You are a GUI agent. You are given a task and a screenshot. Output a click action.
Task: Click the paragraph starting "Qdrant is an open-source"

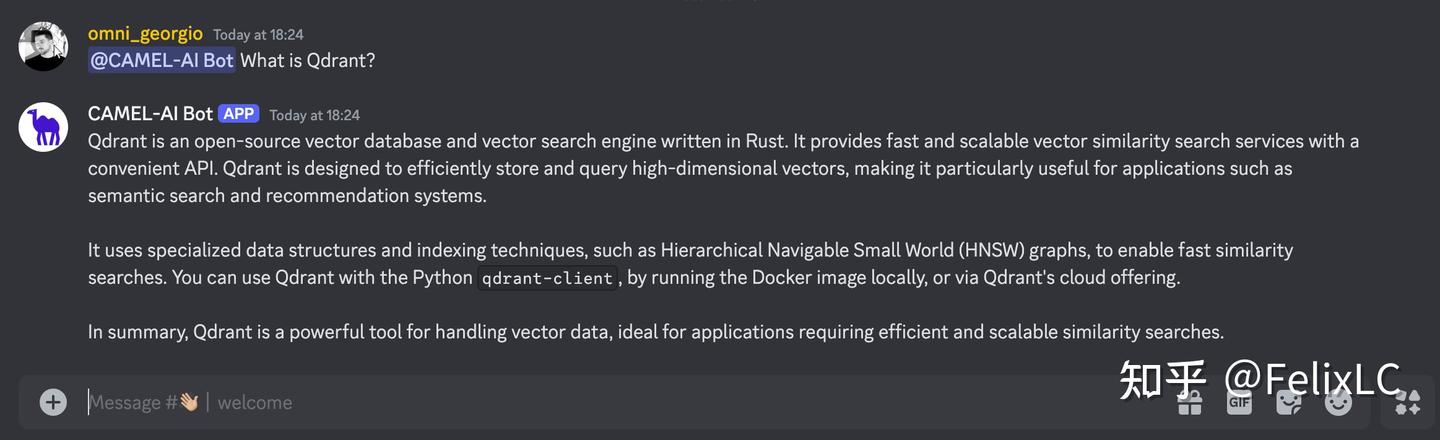700,168
